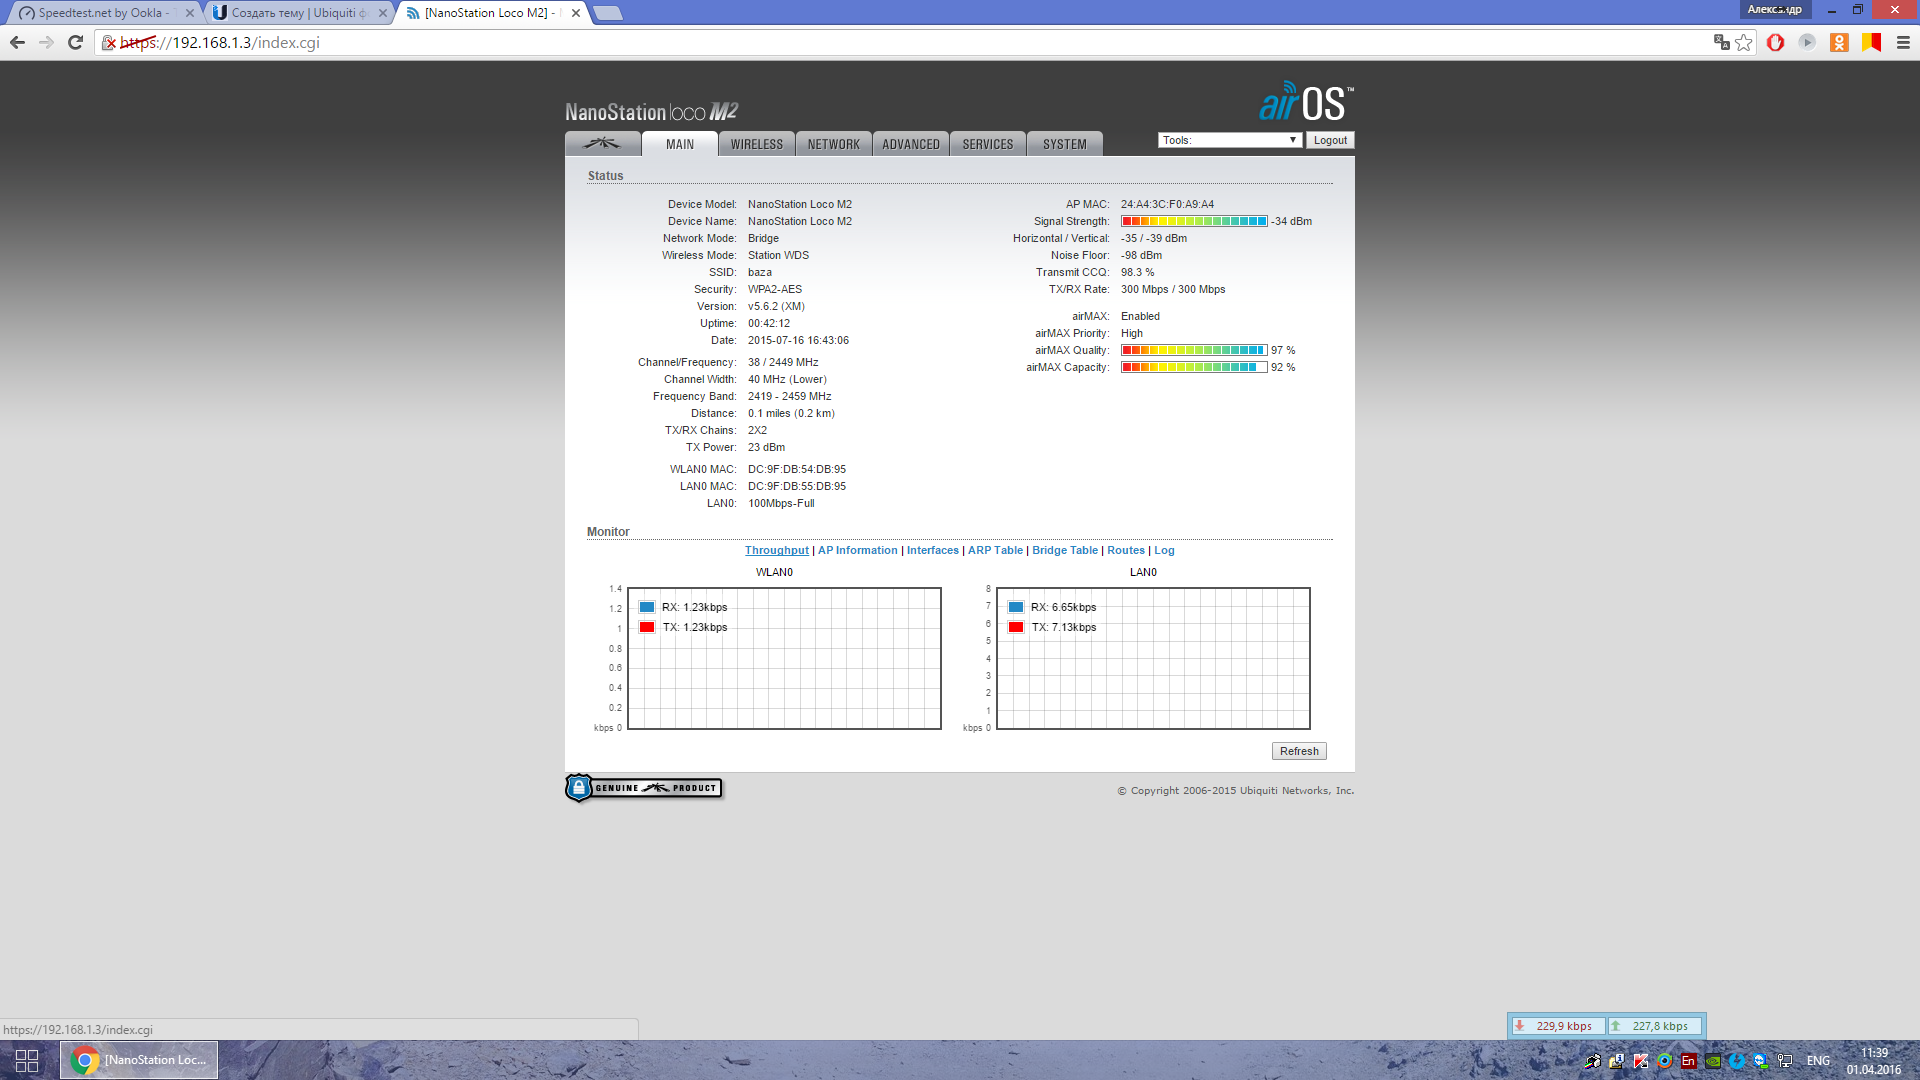Click the ENG language indicator
Image resolution: width=1920 pixels, height=1080 pixels.
pyautogui.click(x=1818, y=1061)
